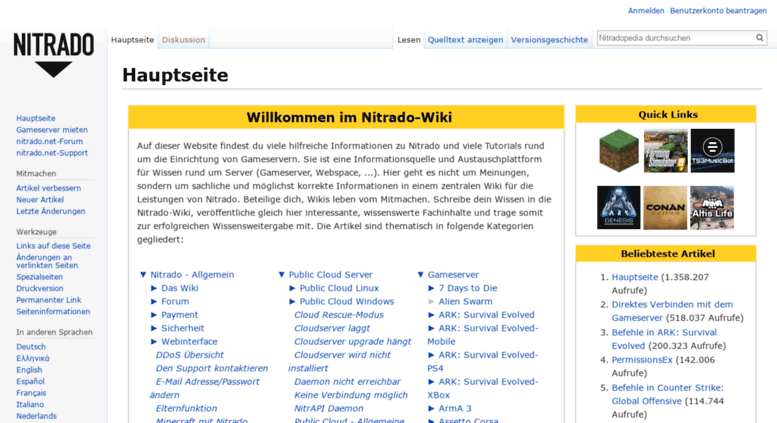Open Links auf diese Seite

coord(53,246)
